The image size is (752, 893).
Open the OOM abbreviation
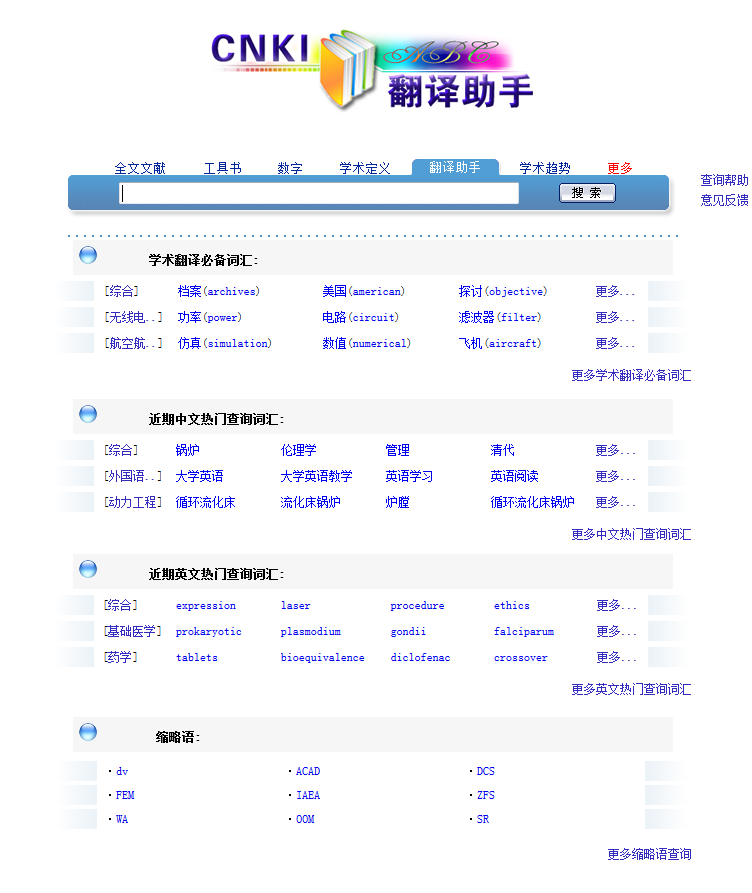click(305, 819)
